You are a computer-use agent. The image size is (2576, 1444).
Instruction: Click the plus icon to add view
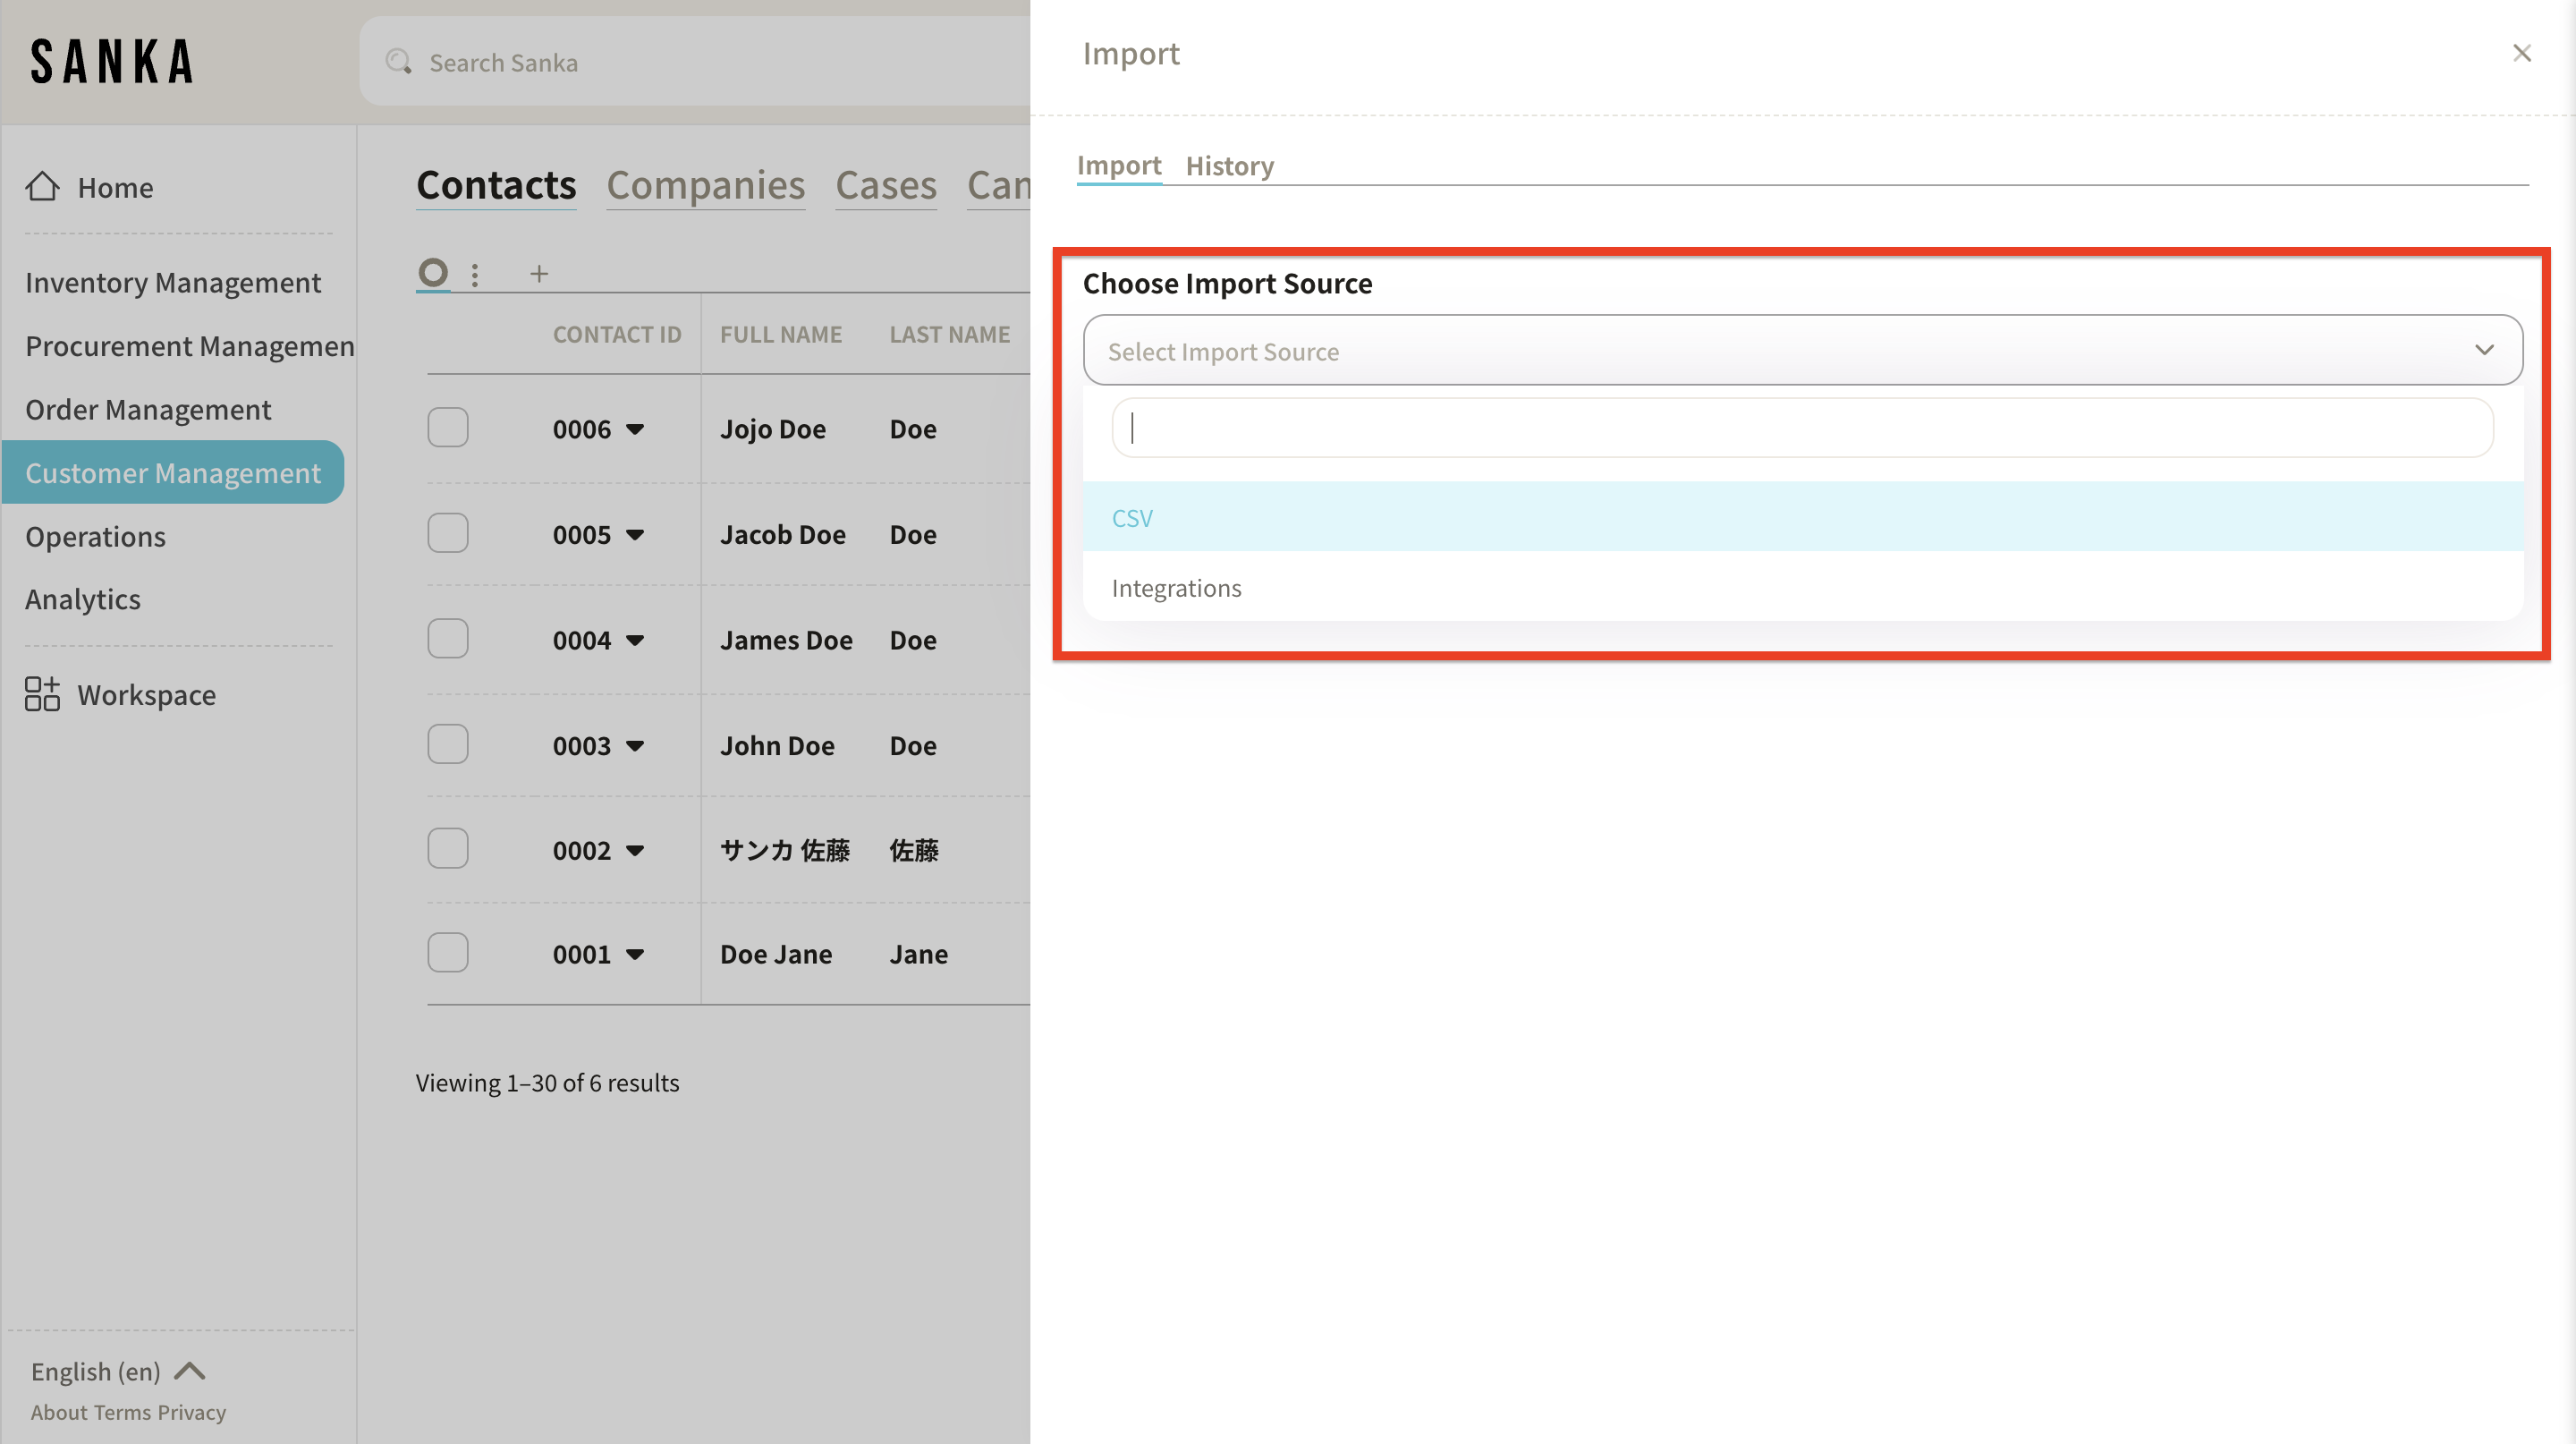pyautogui.click(x=539, y=274)
